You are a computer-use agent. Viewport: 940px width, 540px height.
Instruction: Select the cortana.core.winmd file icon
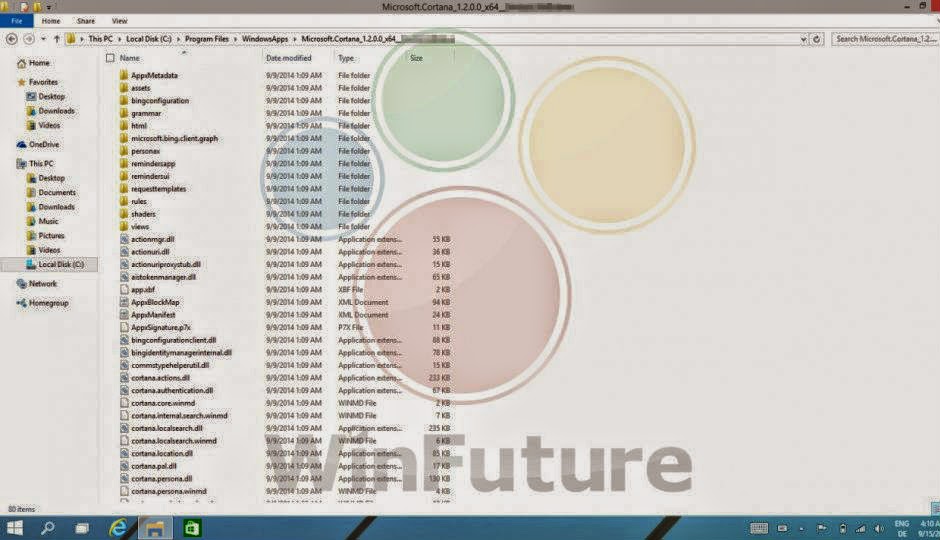click(x=124, y=402)
